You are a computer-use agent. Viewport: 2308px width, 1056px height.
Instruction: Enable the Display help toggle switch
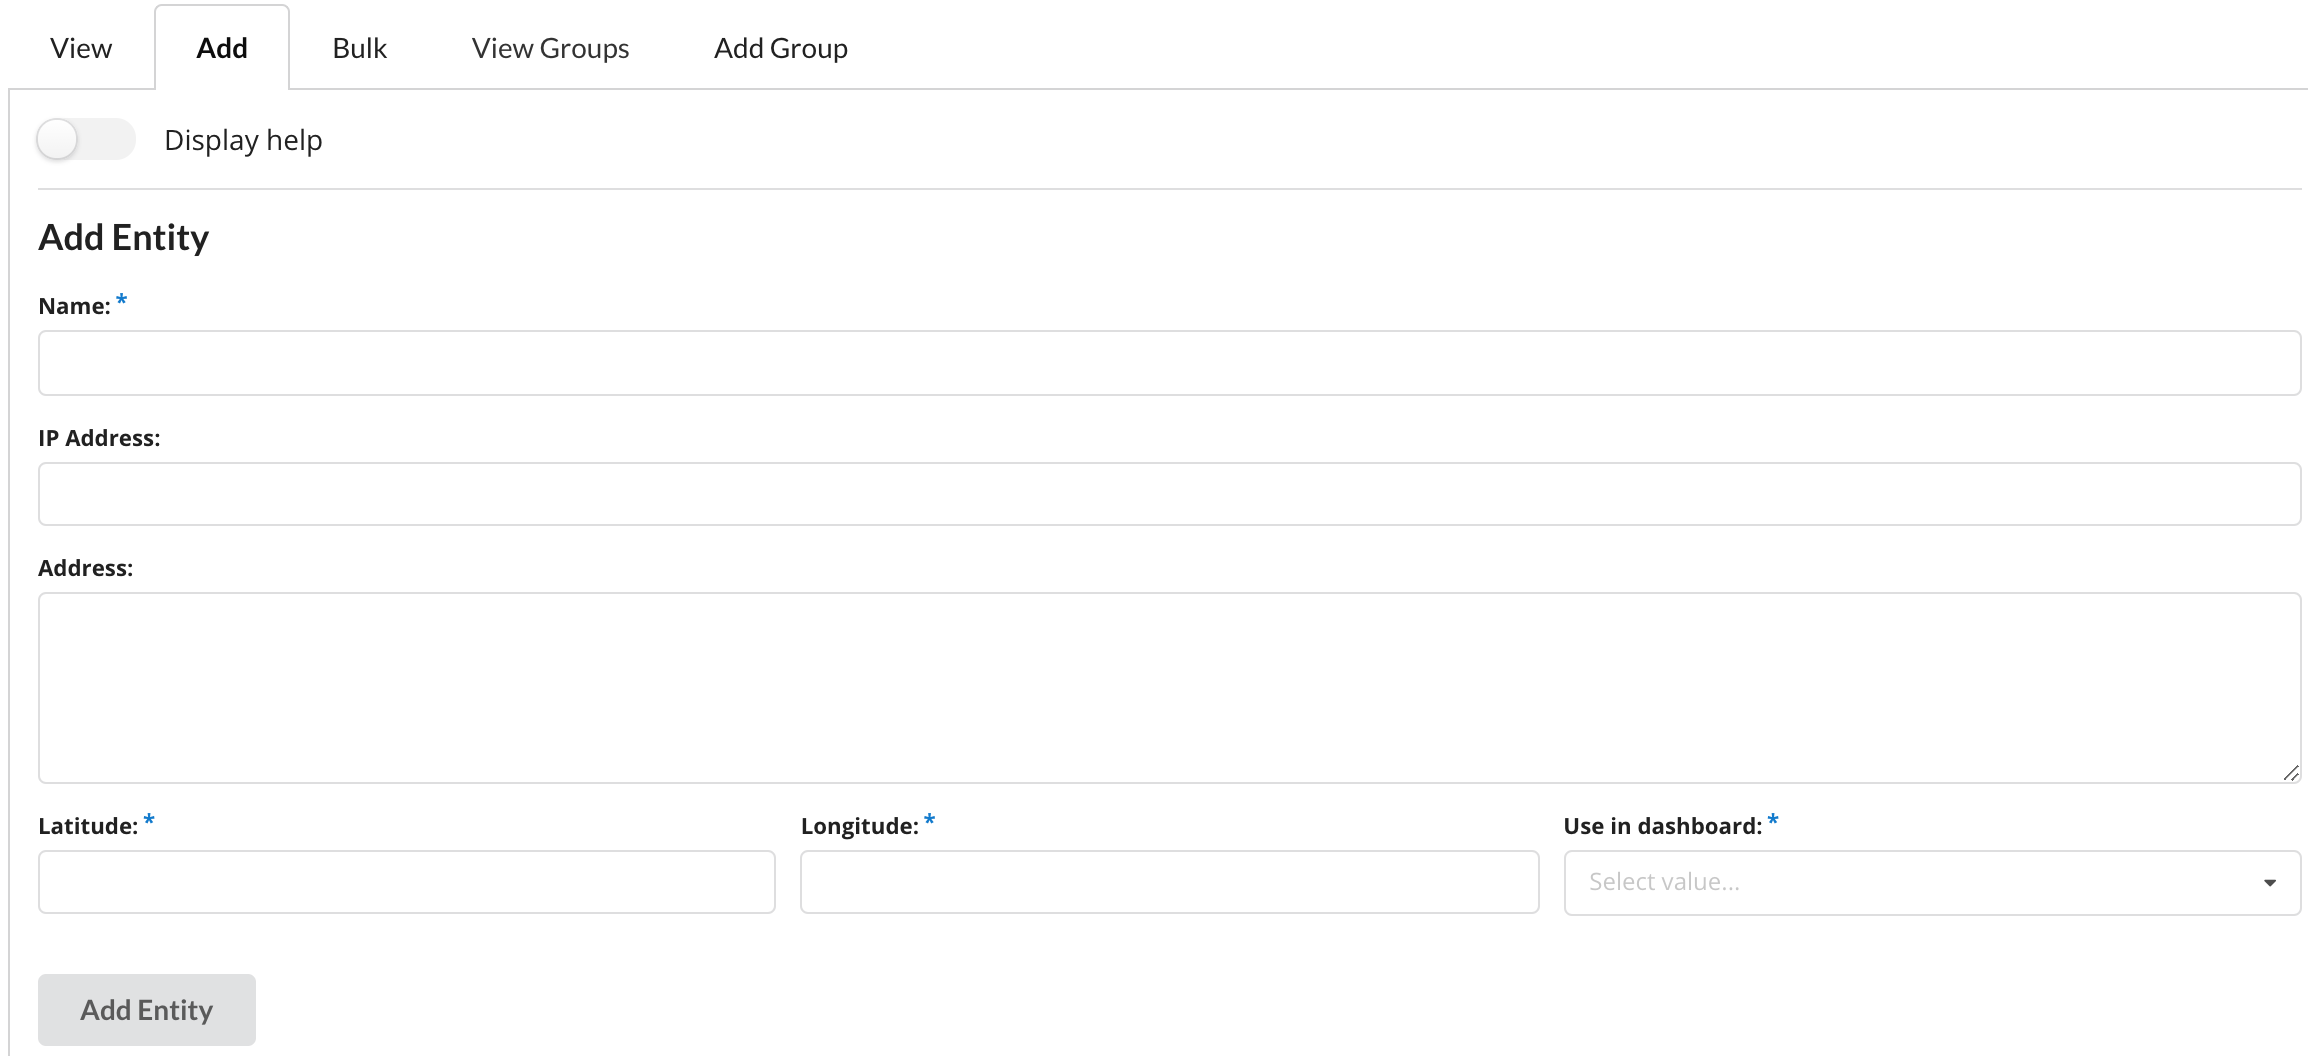click(85, 140)
